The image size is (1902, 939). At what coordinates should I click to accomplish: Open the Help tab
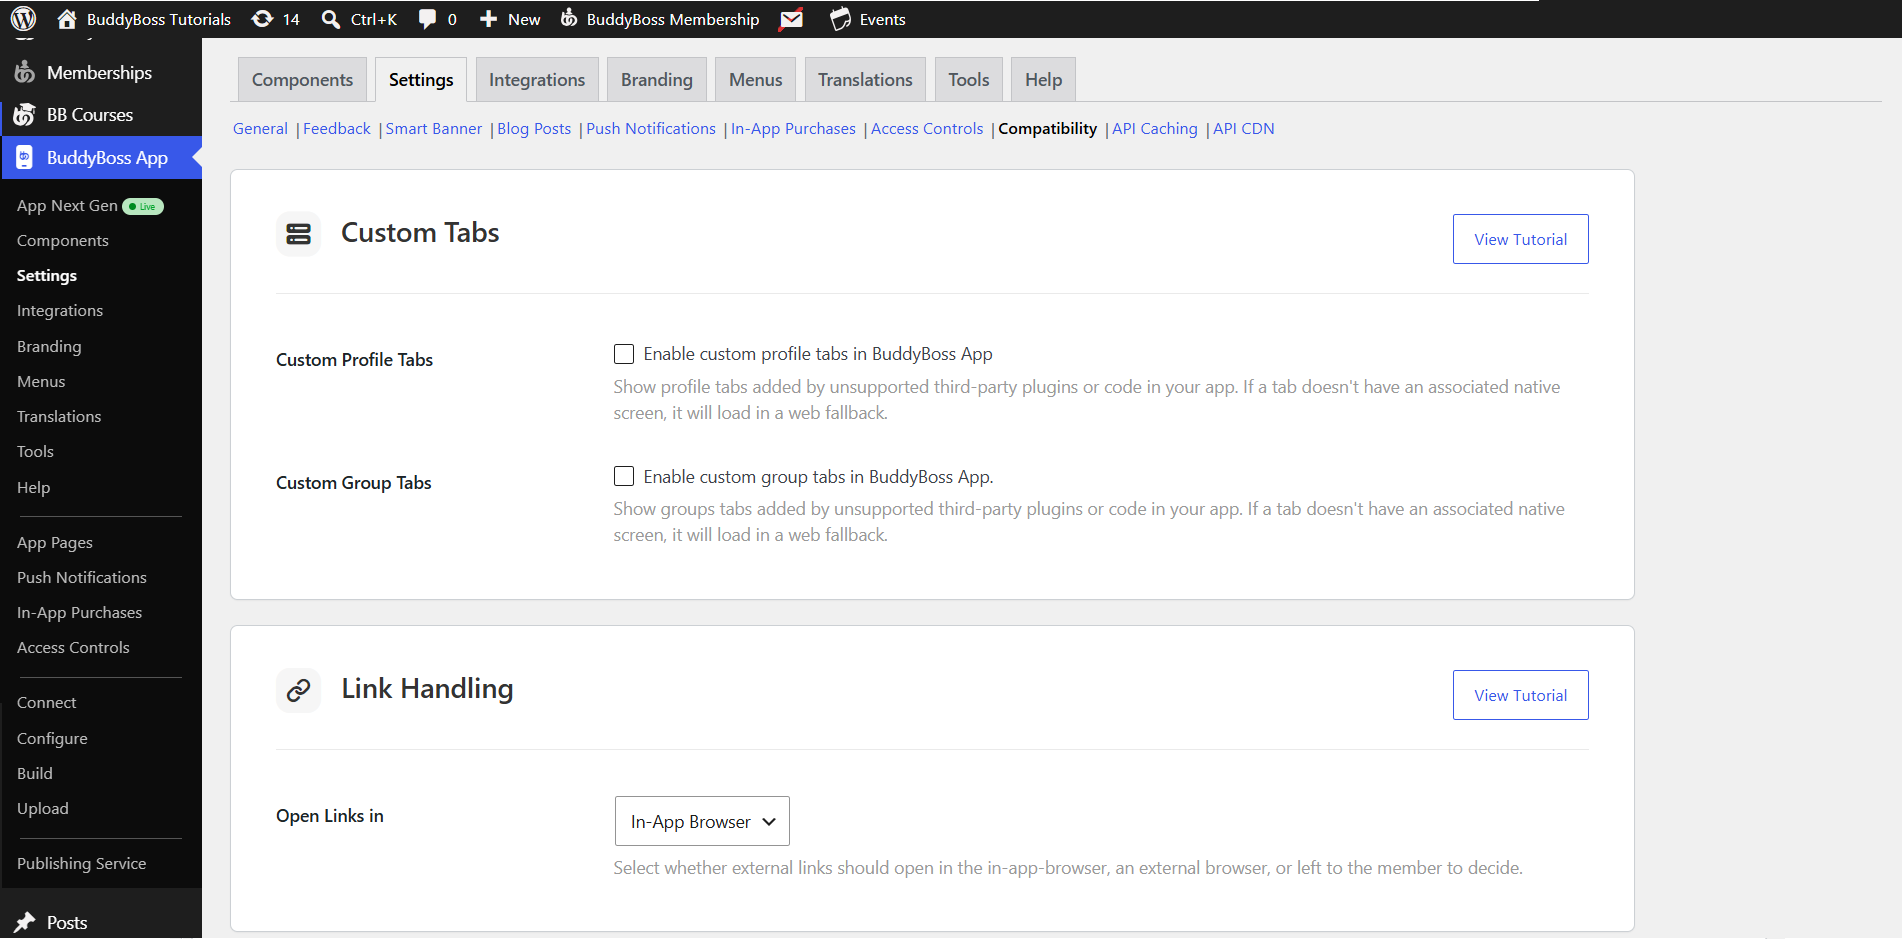click(1043, 80)
